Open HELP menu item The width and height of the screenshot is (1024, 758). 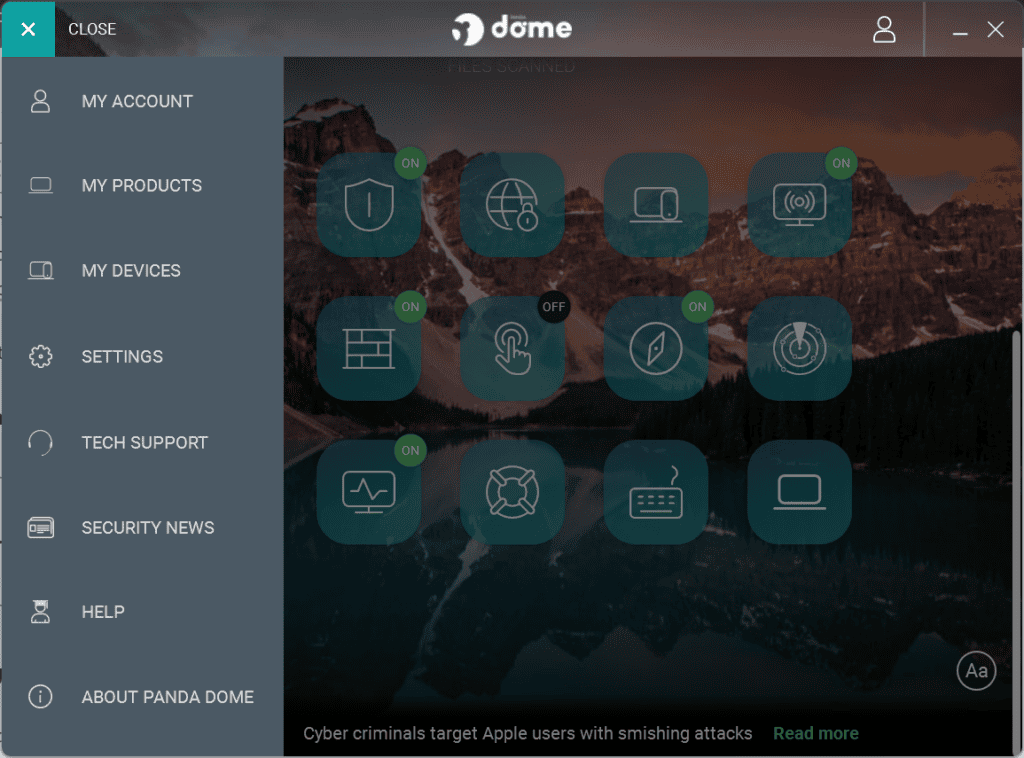pyautogui.click(x=142, y=612)
